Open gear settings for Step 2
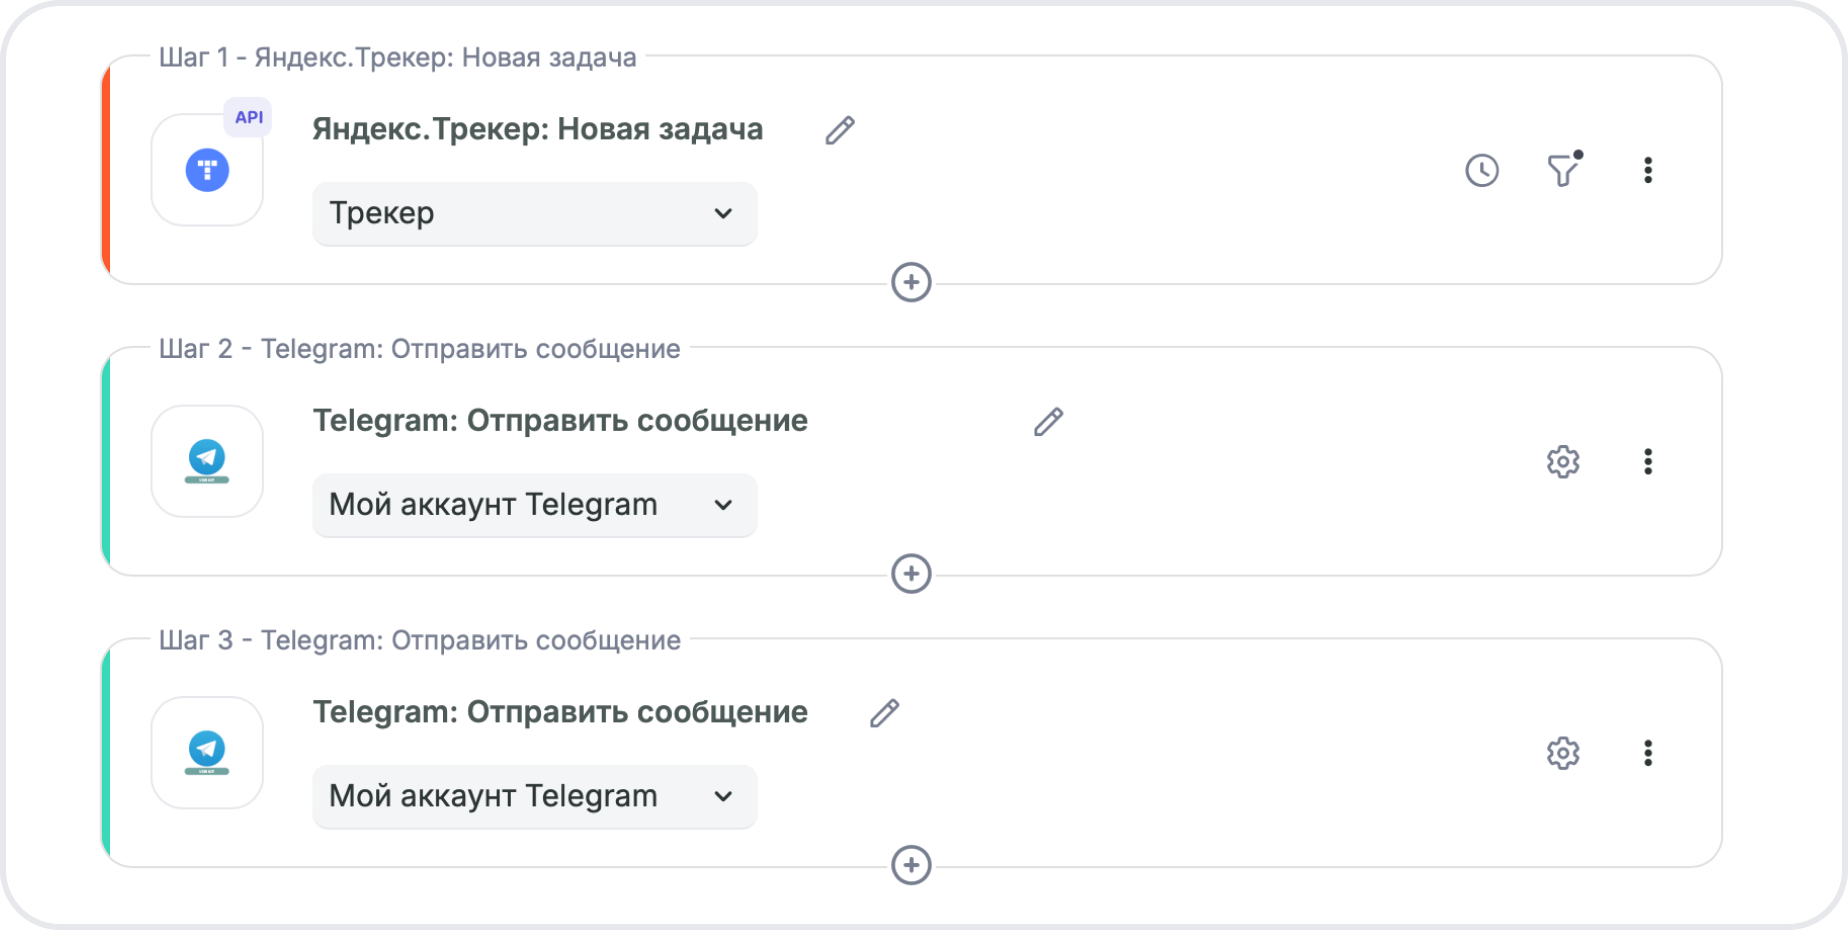The height and width of the screenshot is (930, 1848). tap(1563, 461)
